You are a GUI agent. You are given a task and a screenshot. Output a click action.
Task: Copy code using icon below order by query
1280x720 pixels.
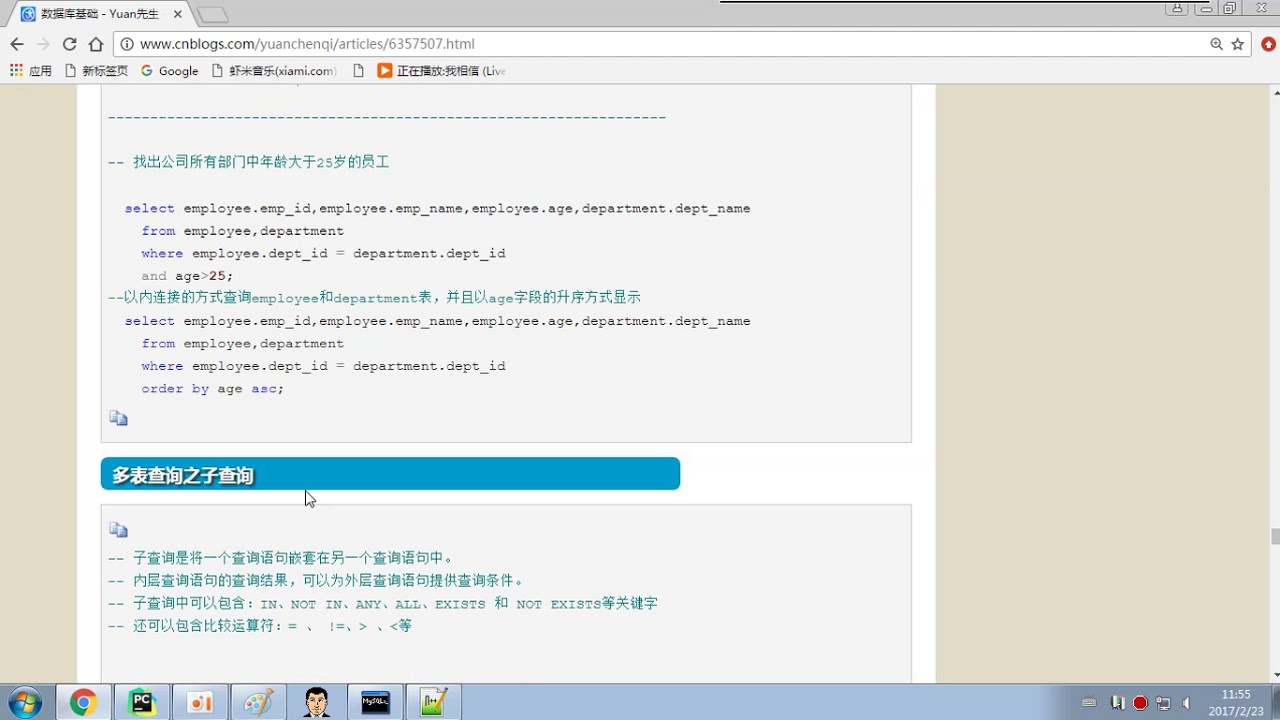click(x=118, y=418)
